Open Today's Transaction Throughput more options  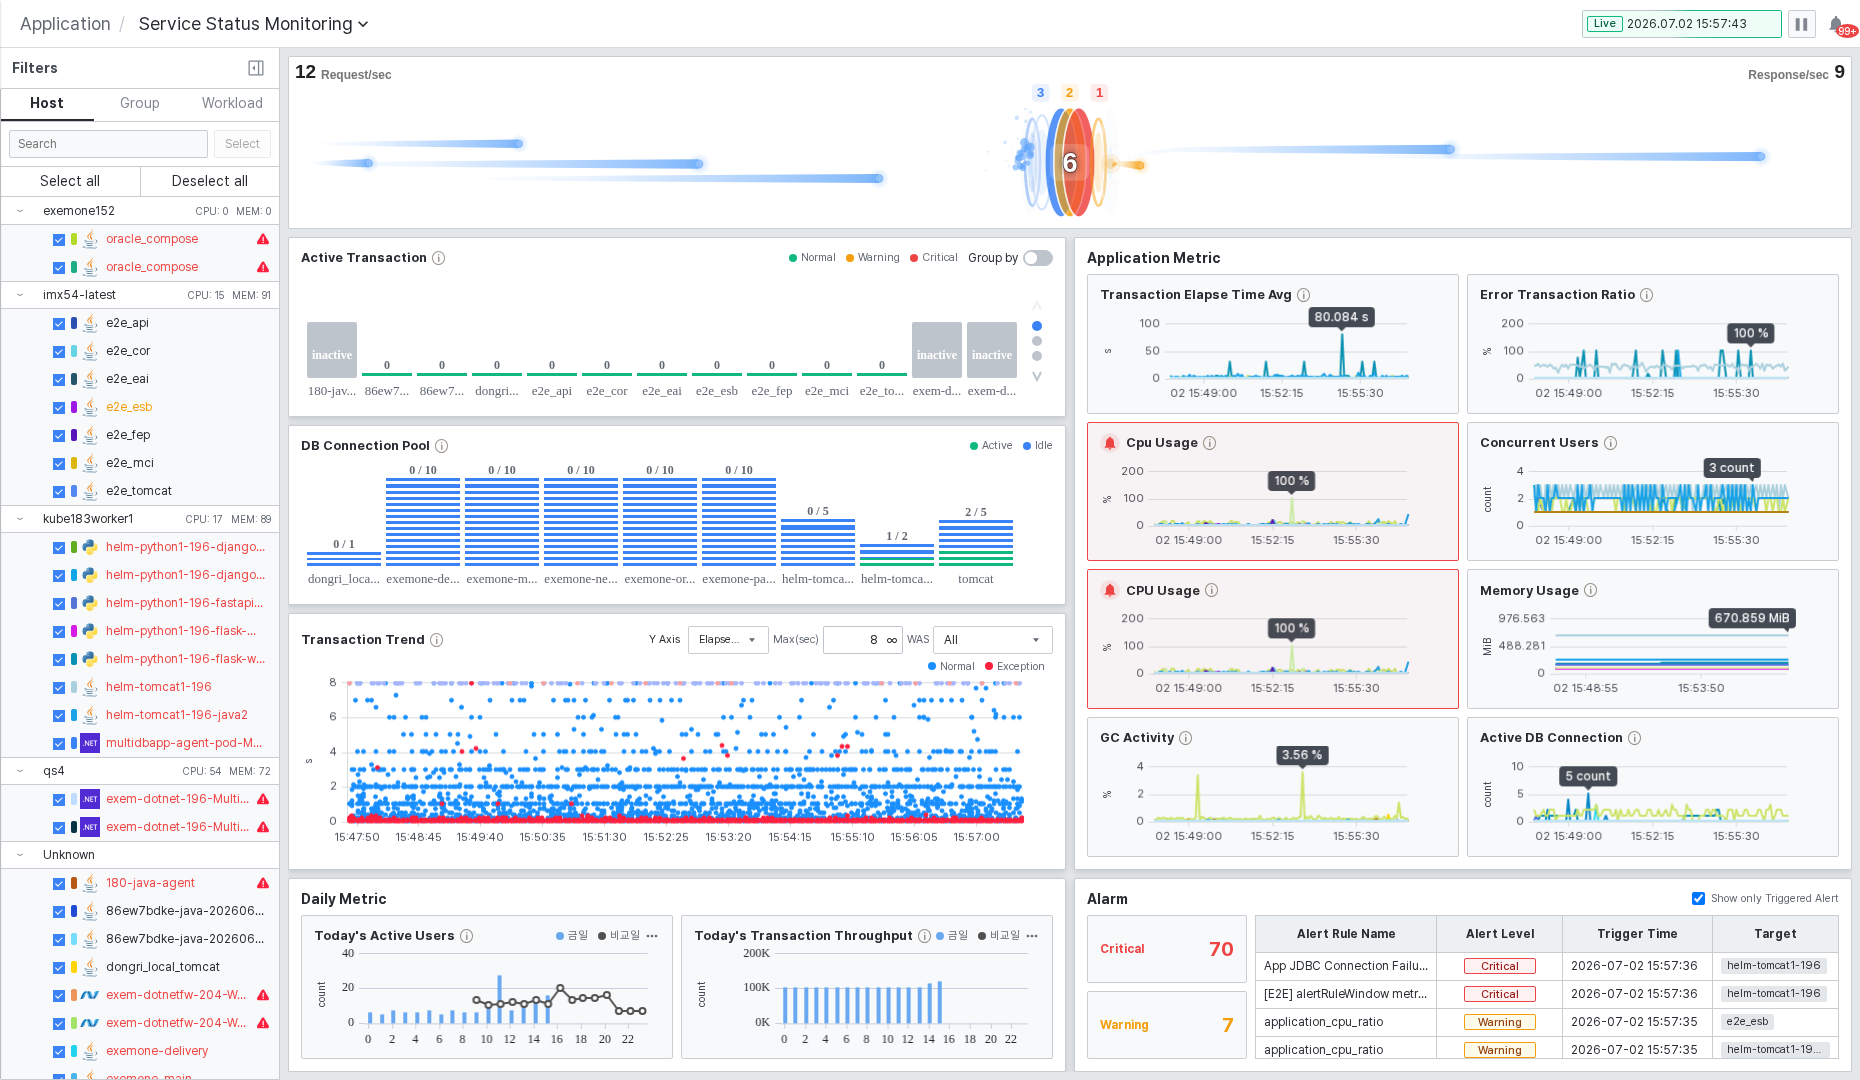pos(1032,936)
